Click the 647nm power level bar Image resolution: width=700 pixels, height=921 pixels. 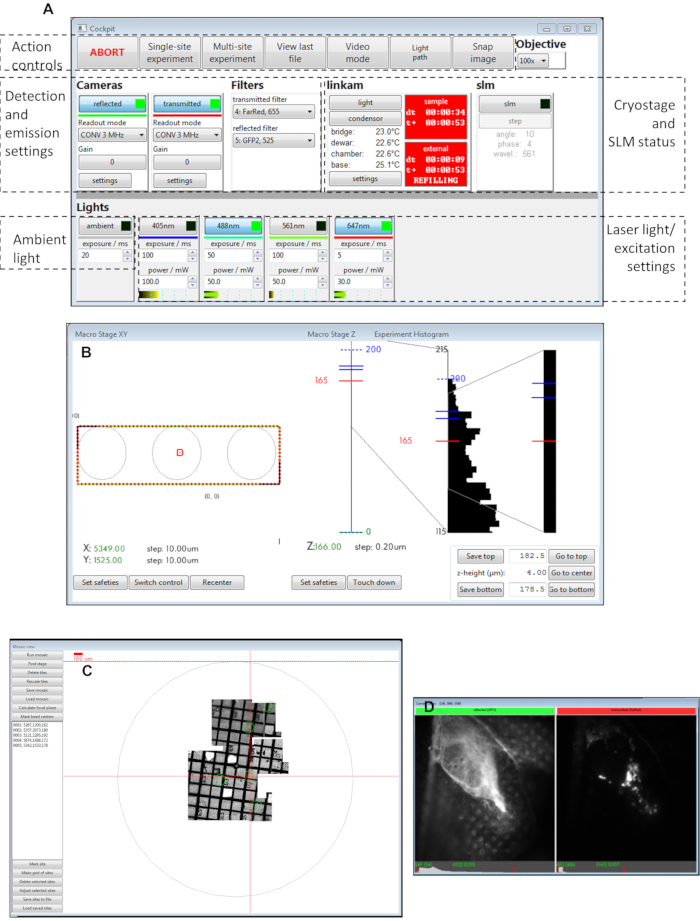pos(364,295)
